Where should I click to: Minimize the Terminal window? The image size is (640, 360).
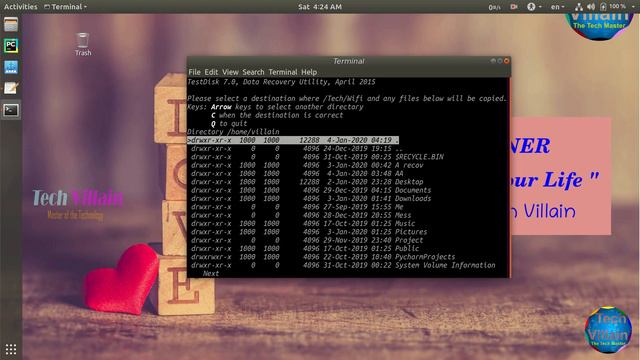point(493,61)
